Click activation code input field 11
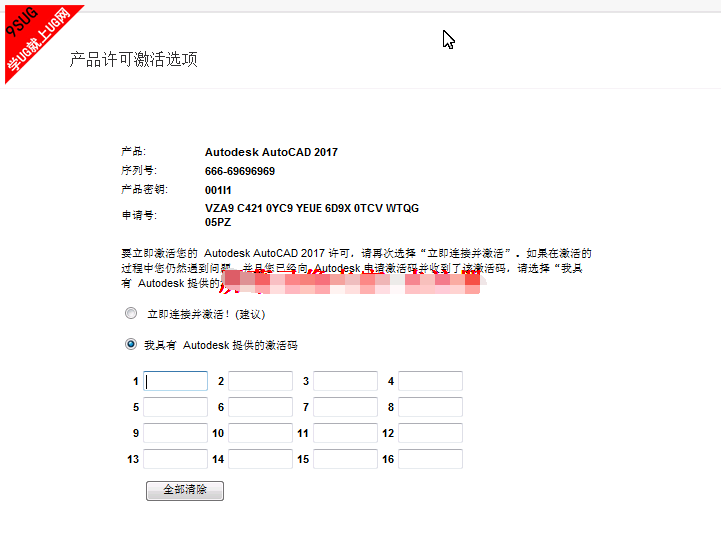 point(346,433)
